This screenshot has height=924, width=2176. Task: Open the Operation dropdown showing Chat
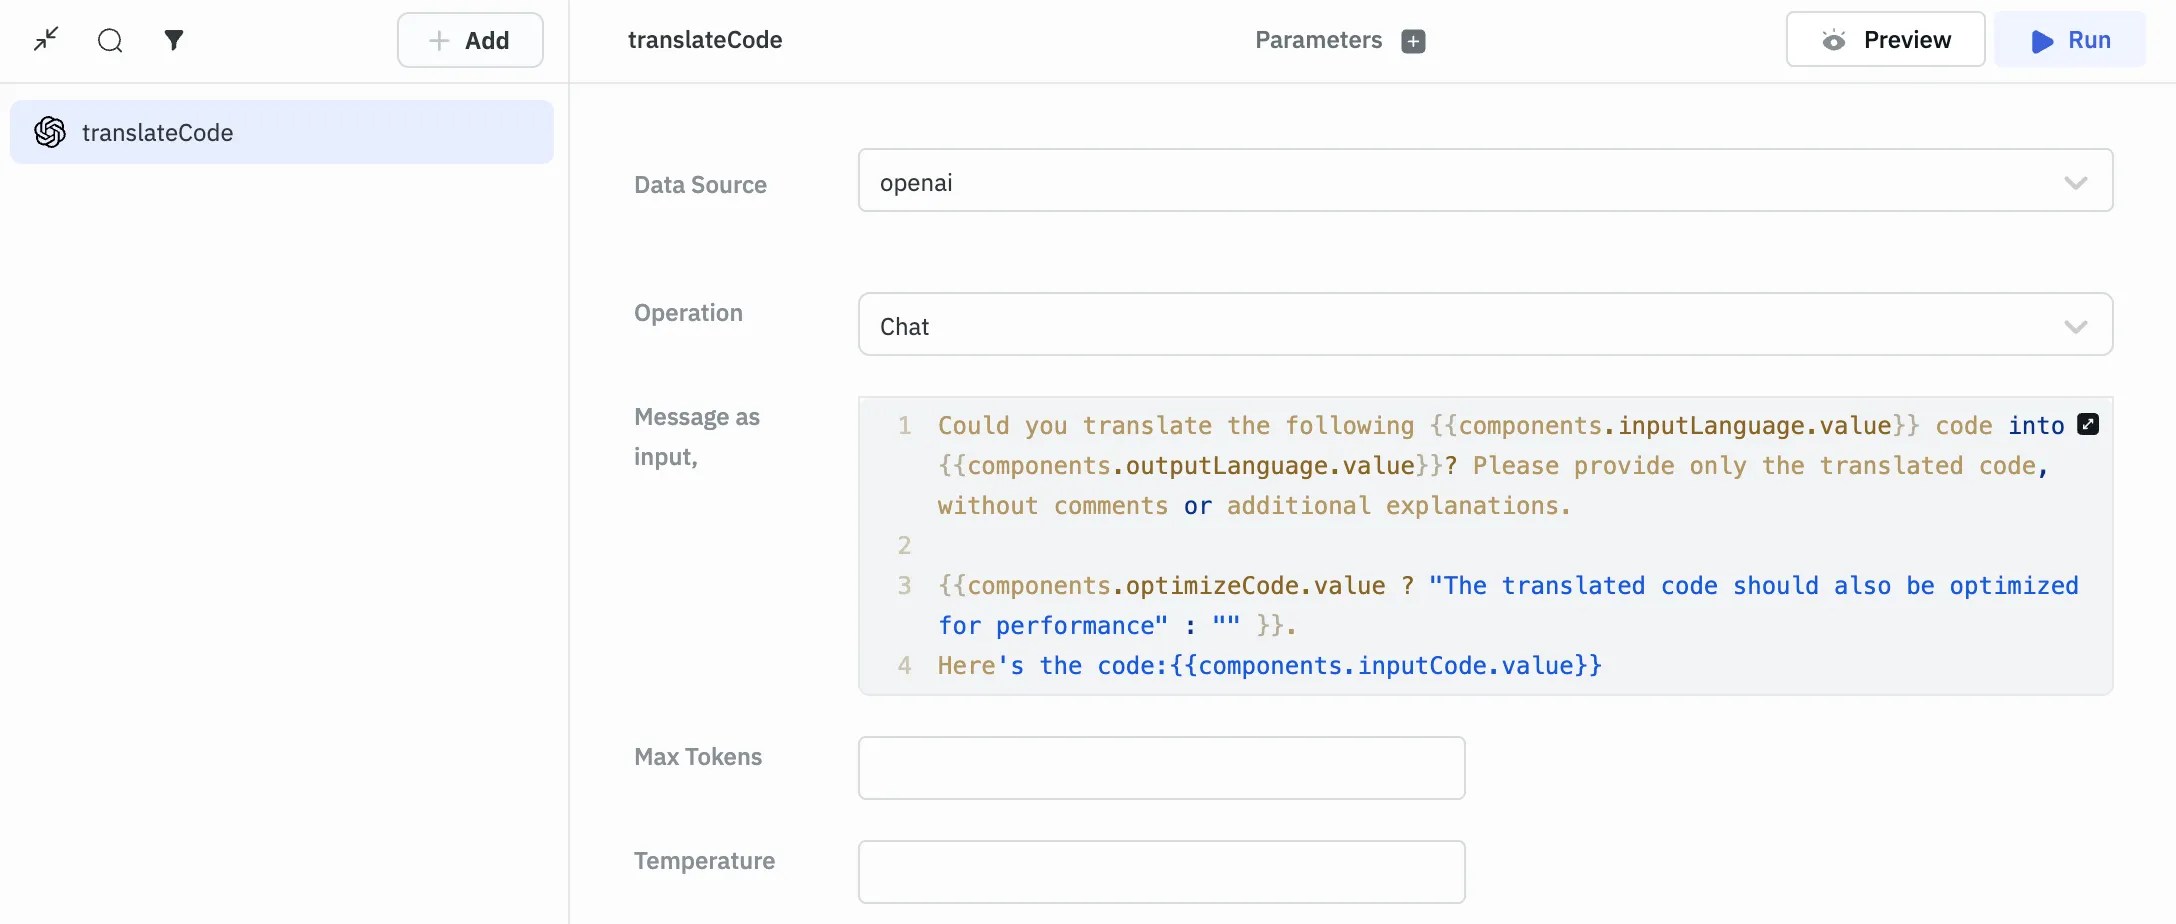pos(1460,325)
